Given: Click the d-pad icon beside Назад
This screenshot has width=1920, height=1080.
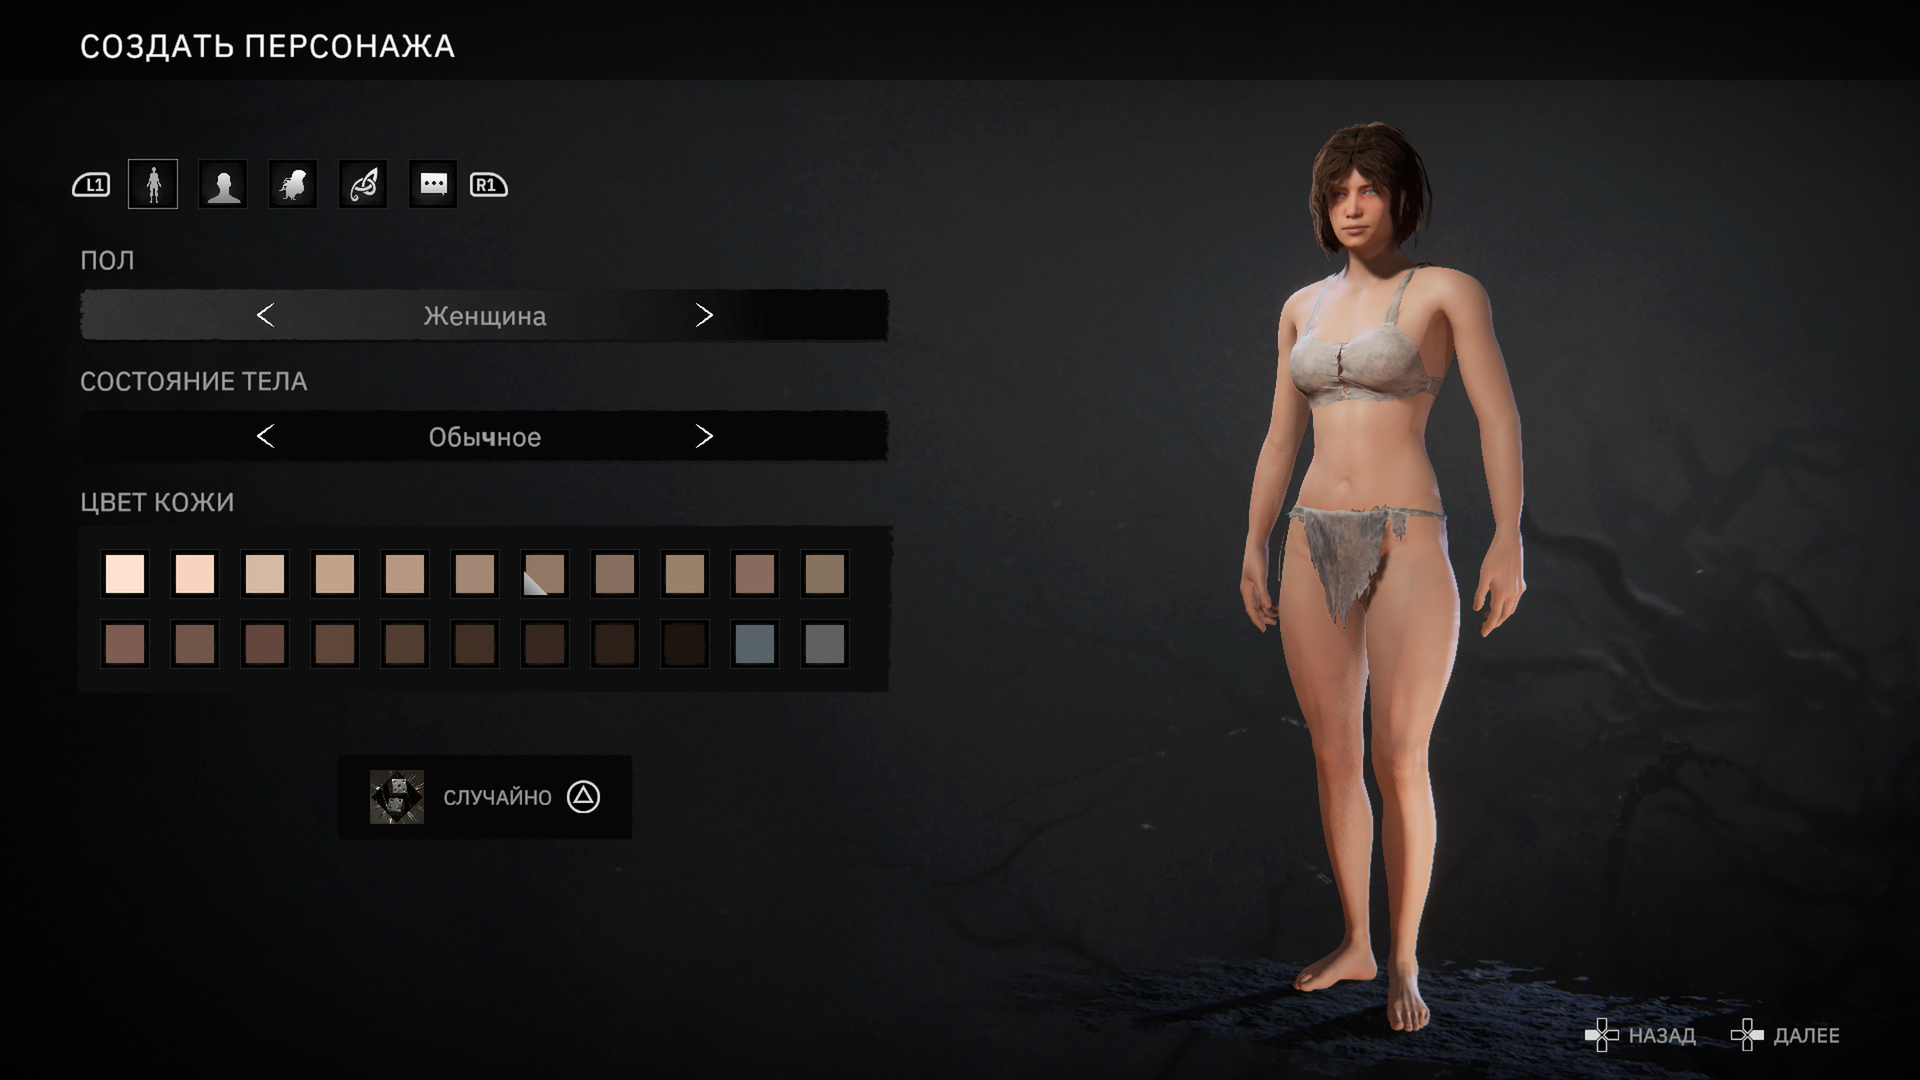Looking at the screenshot, I should 1602,1035.
